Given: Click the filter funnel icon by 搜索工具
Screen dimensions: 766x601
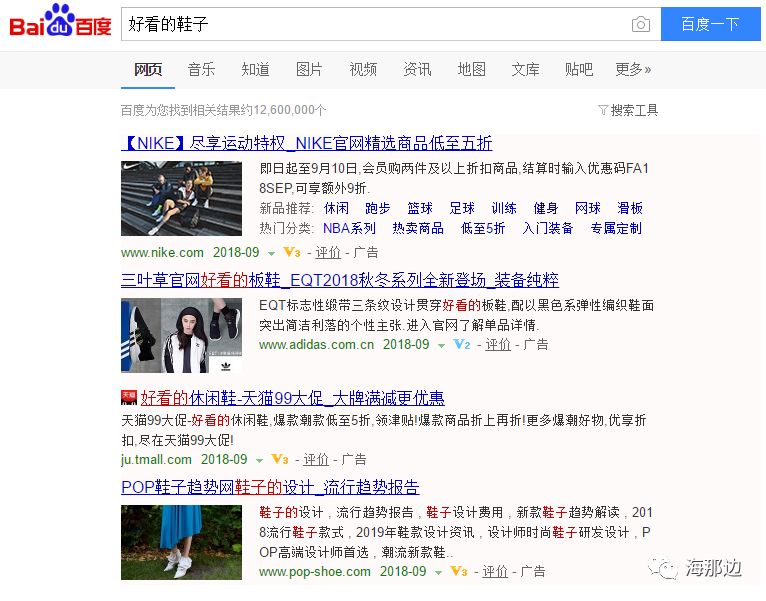Looking at the screenshot, I should [603, 110].
